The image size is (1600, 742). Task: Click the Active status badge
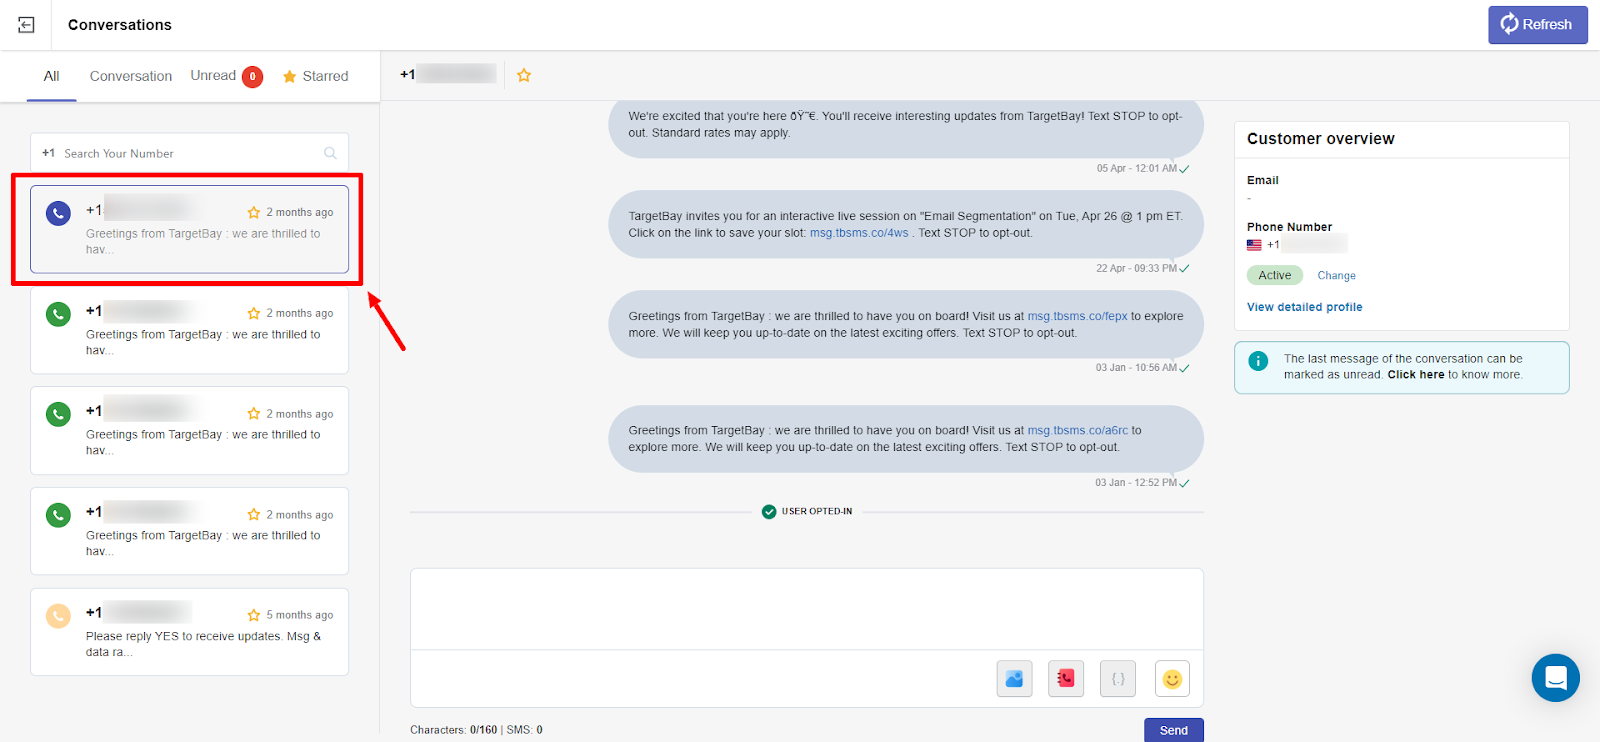click(x=1274, y=276)
